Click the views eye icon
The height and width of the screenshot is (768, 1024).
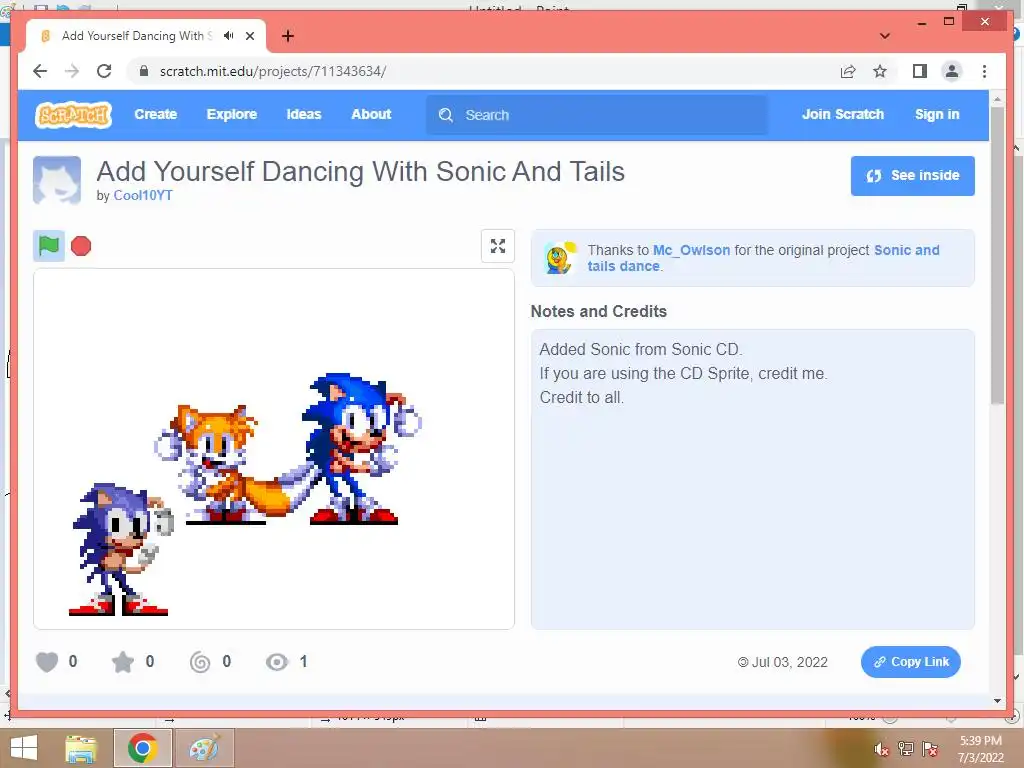[277, 662]
